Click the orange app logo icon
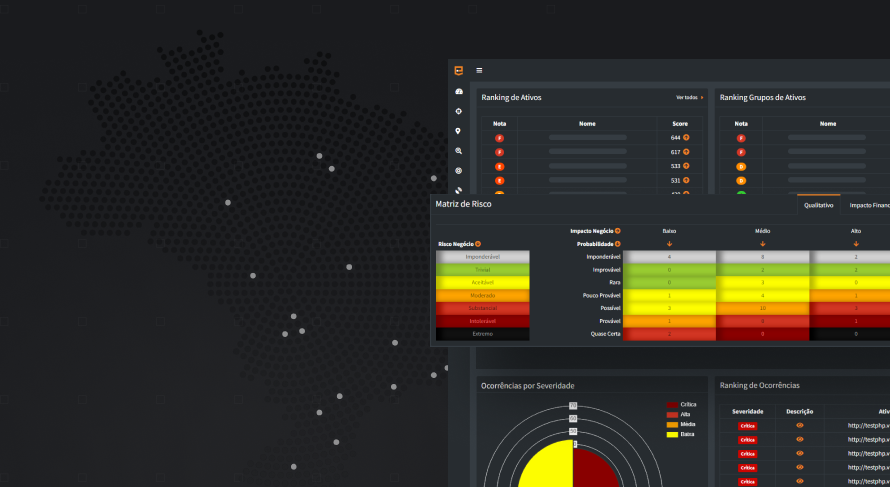890x487 pixels. click(459, 70)
